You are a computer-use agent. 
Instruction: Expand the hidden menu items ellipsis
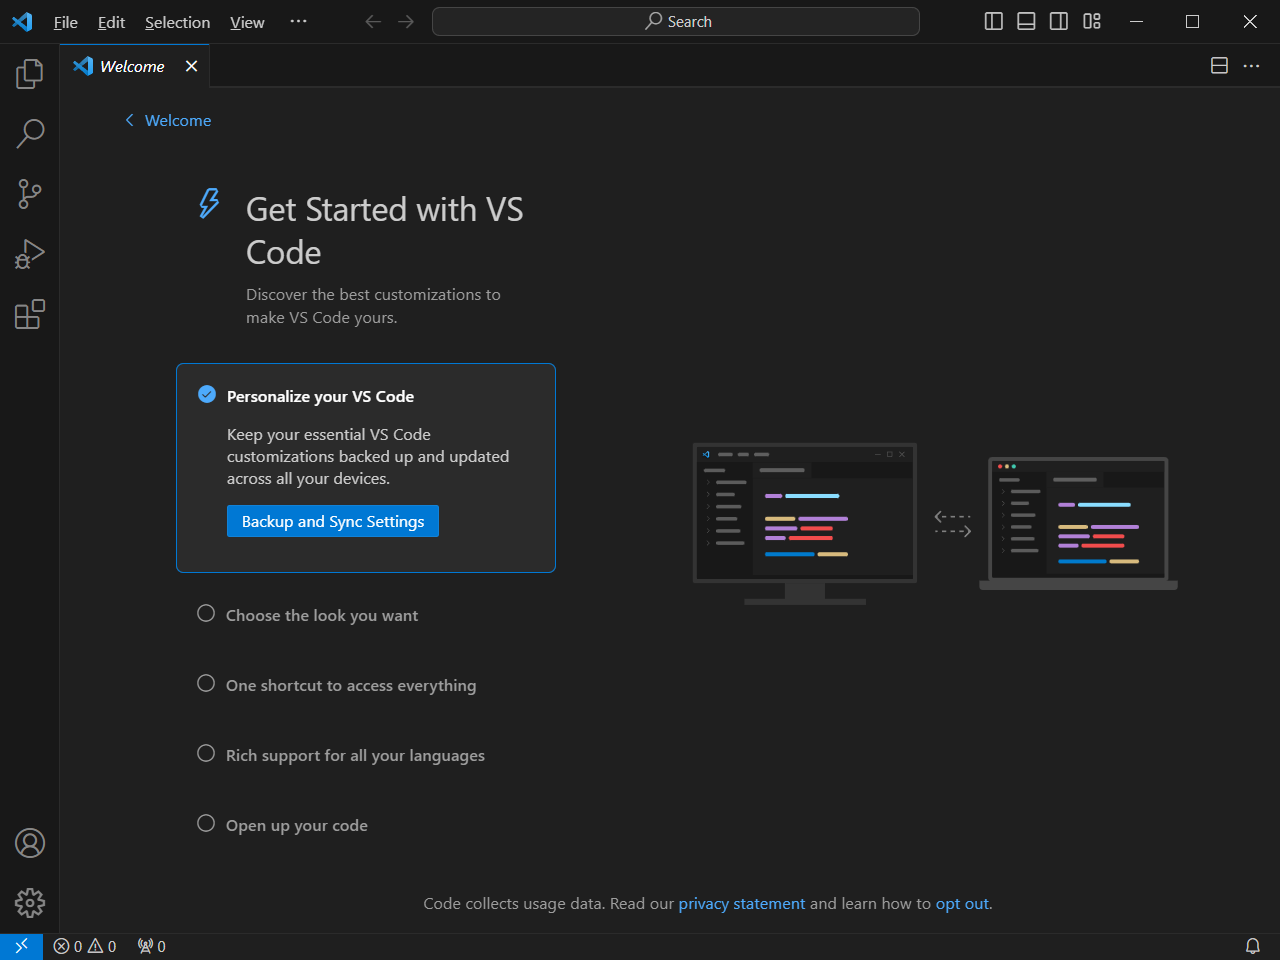tap(298, 21)
